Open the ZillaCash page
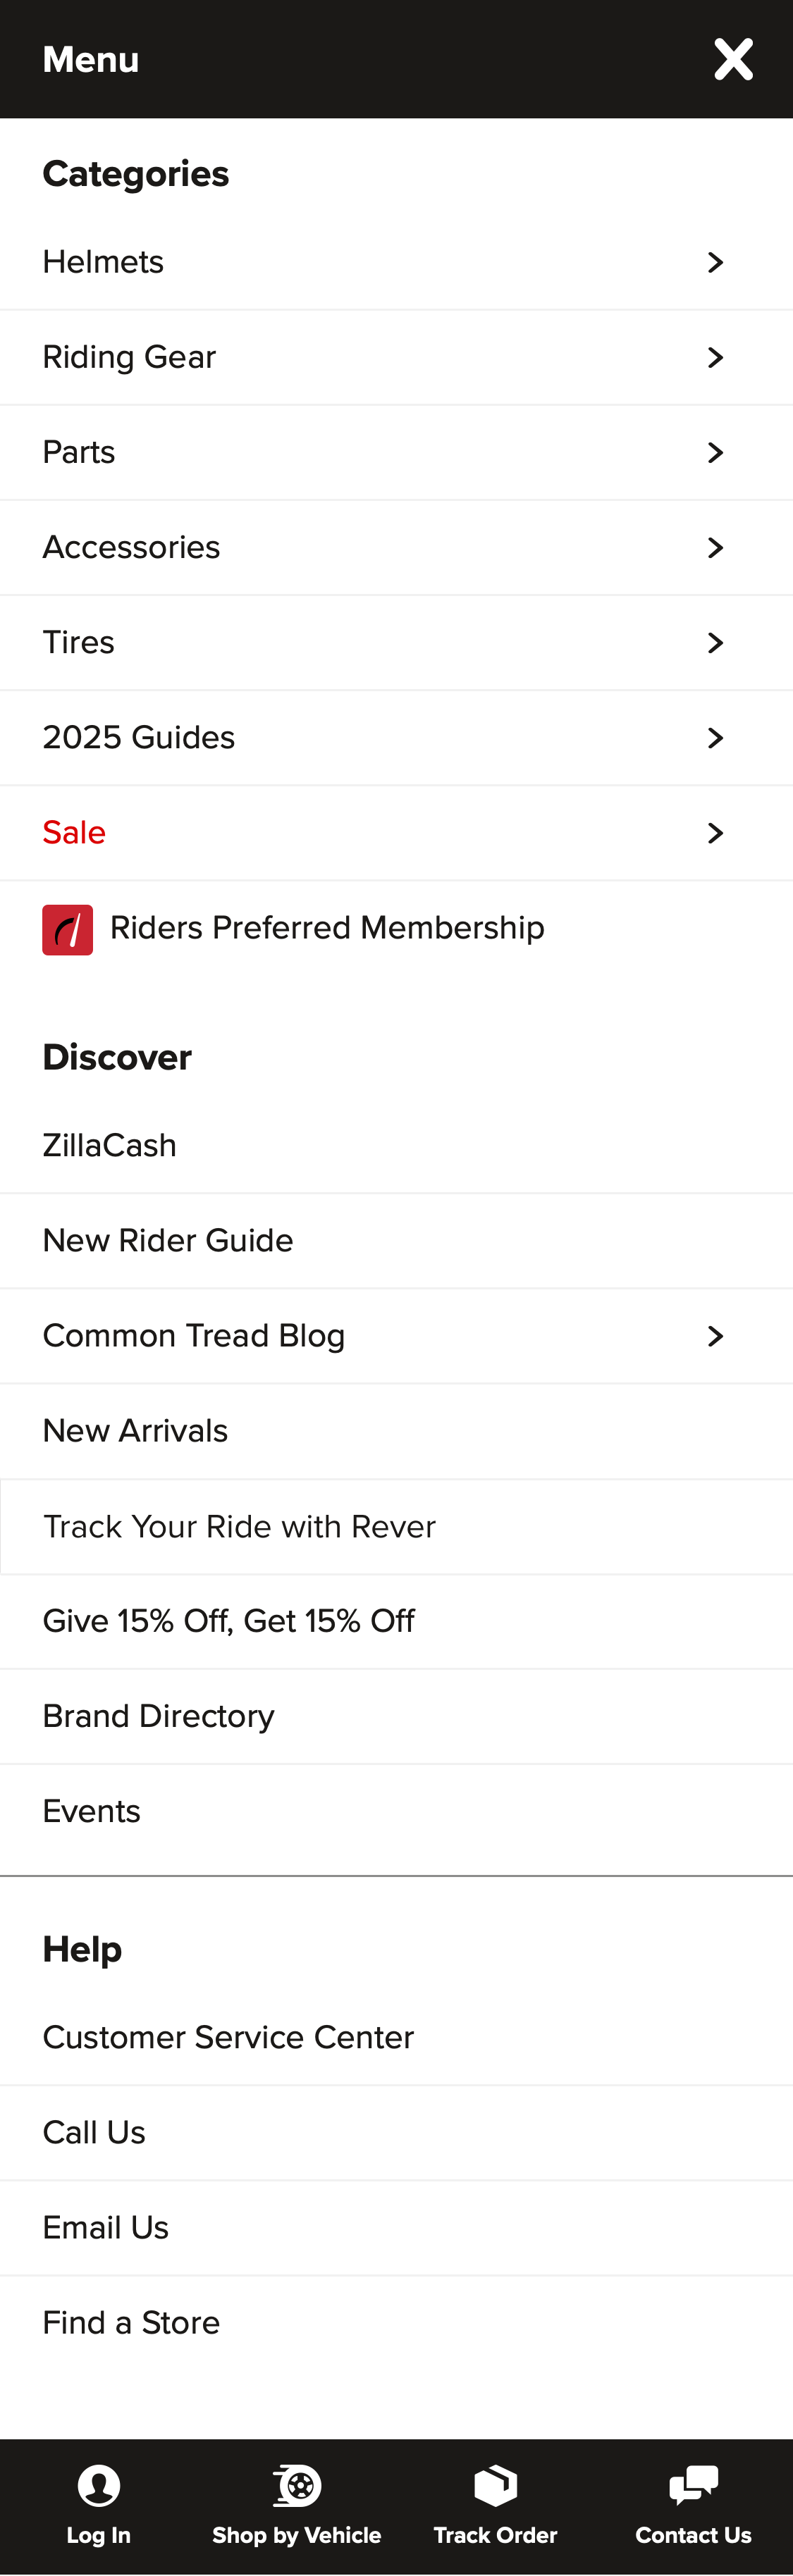 coord(109,1145)
